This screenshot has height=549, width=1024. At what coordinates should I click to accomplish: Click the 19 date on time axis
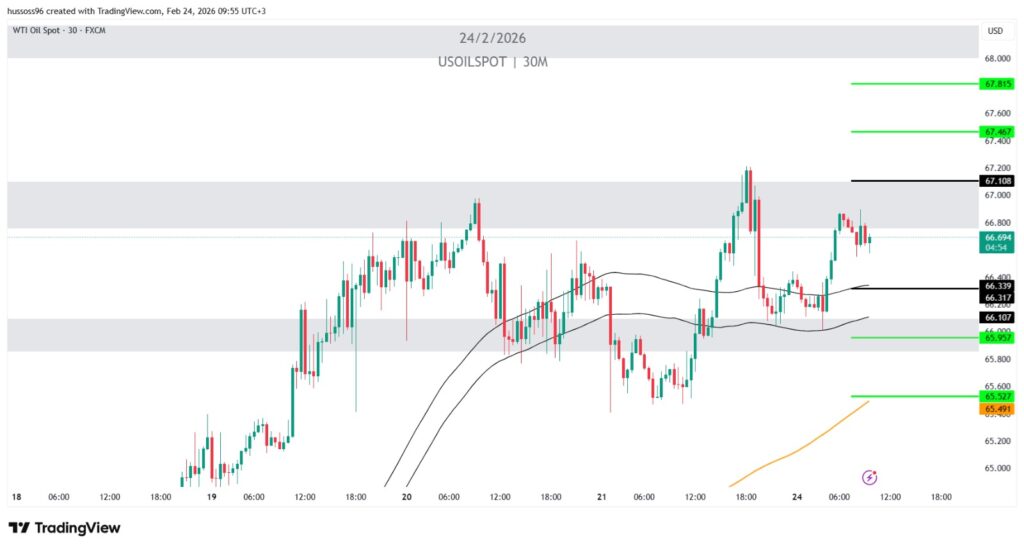click(x=211, y=496)
